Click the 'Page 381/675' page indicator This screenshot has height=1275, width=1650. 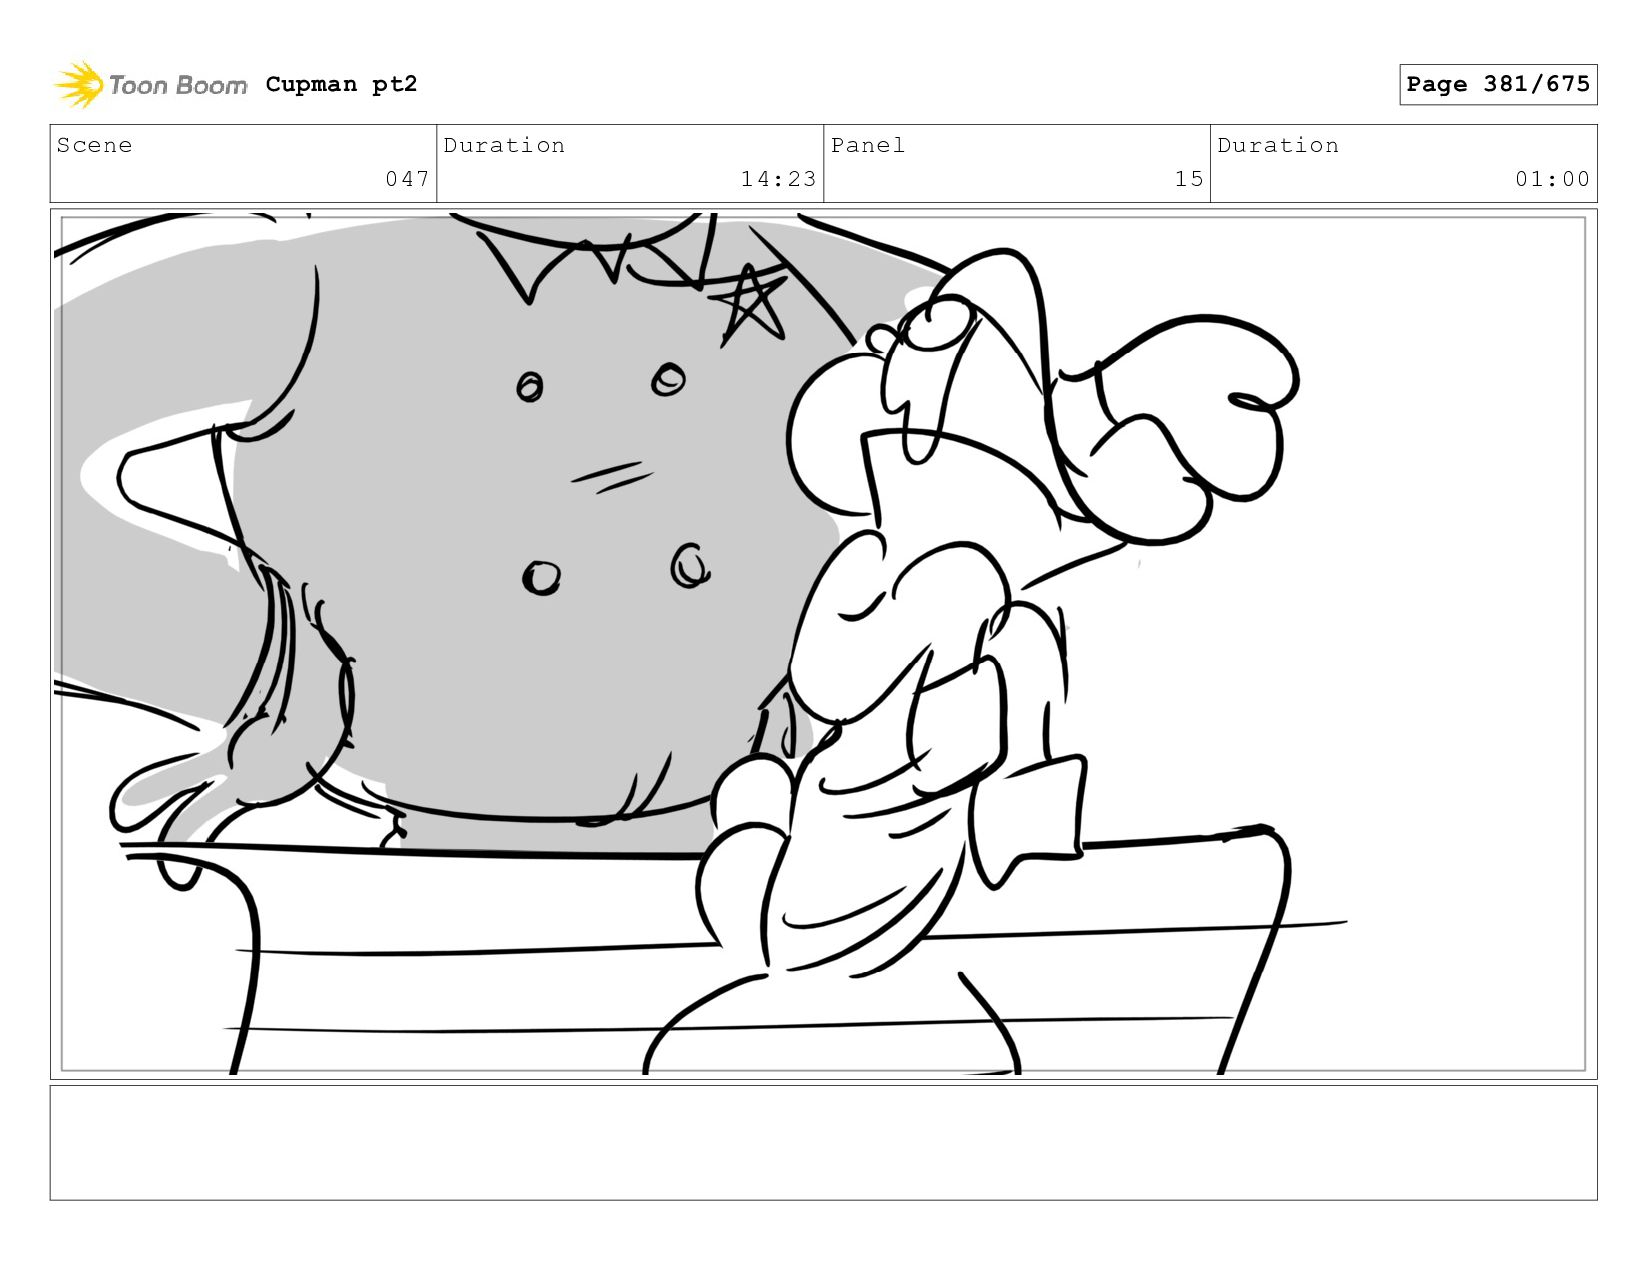[x=1498, y=84]
